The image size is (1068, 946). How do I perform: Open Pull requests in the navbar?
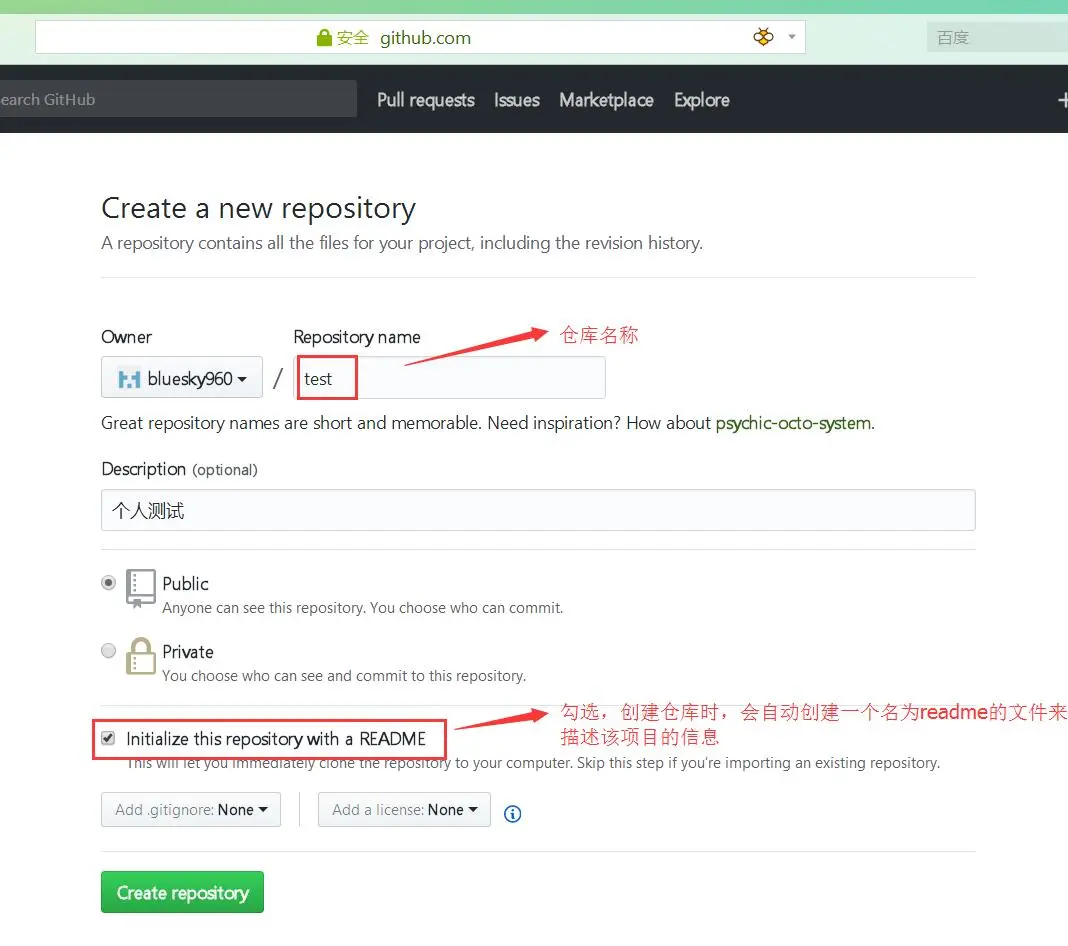pos(426,100)
